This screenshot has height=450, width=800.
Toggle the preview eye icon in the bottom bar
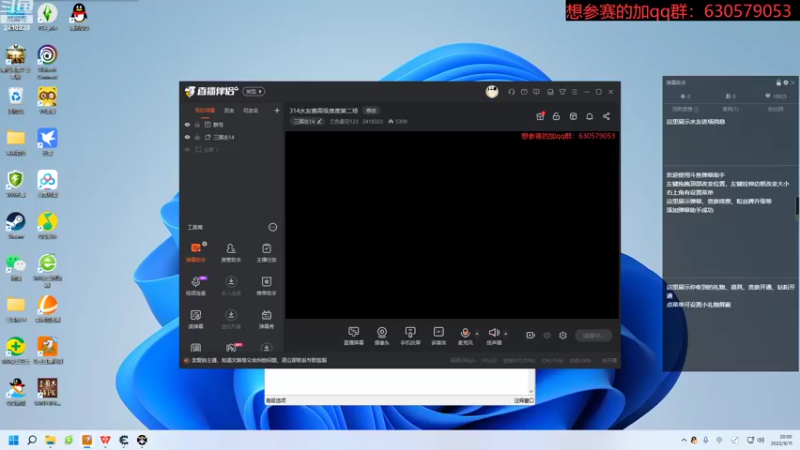(547, 335)
